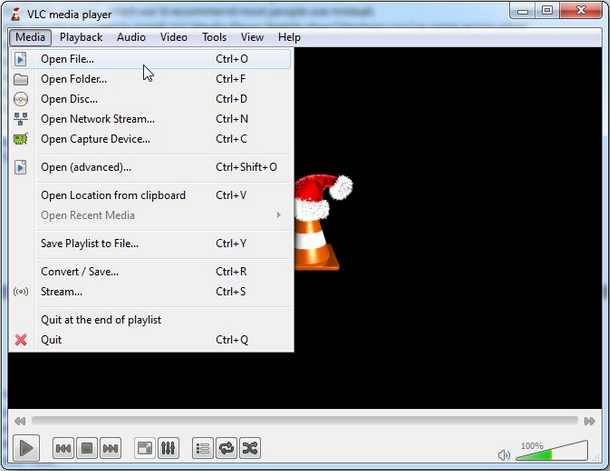Click the Open (advanced) icon

pyautogui.click(x=21, y=167)
